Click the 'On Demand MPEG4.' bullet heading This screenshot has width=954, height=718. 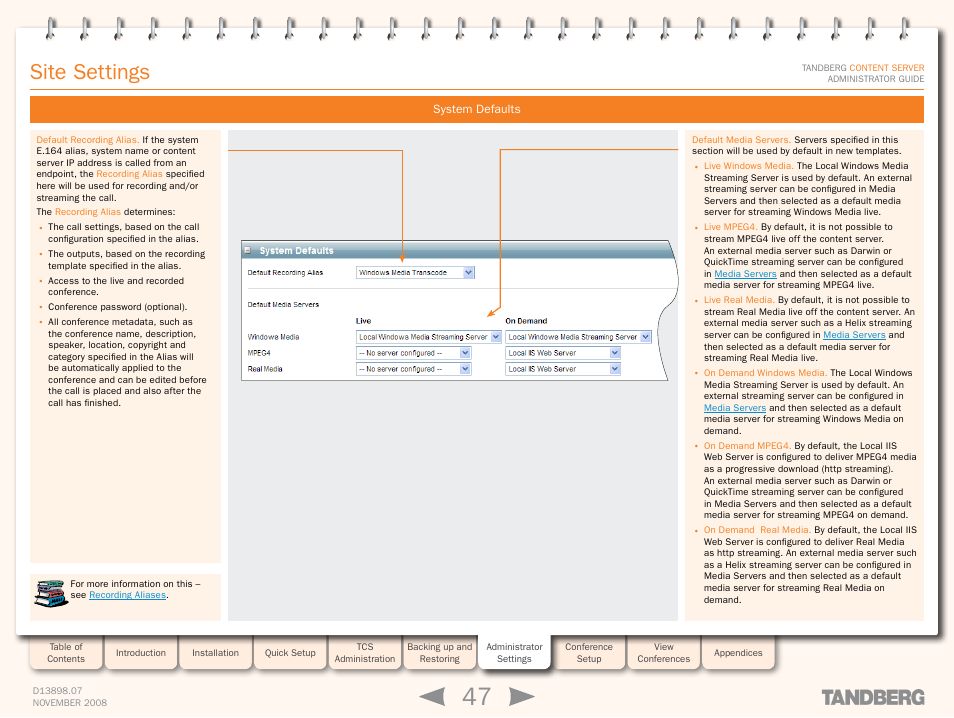point(747,445)
